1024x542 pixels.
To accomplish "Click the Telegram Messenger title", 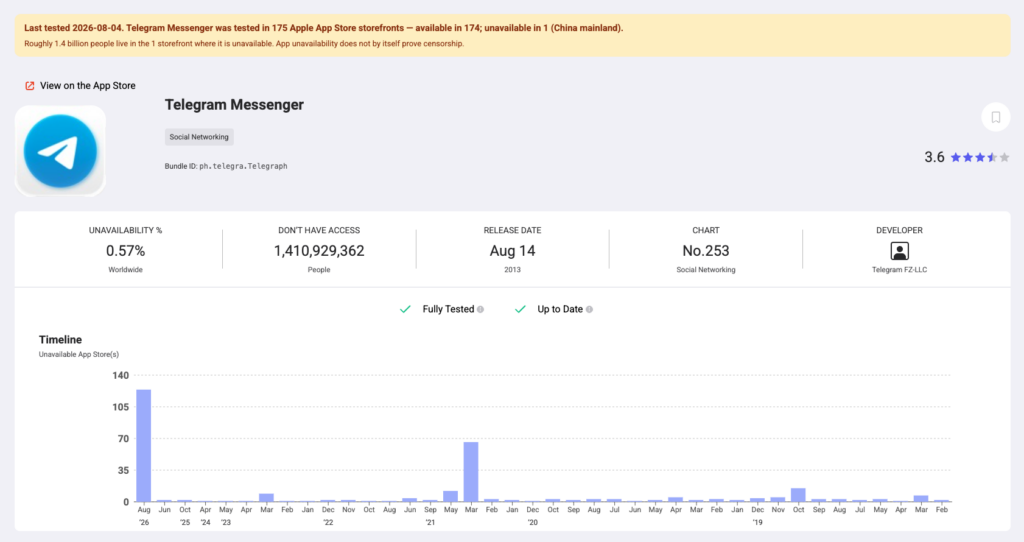I will coord(234,104).
